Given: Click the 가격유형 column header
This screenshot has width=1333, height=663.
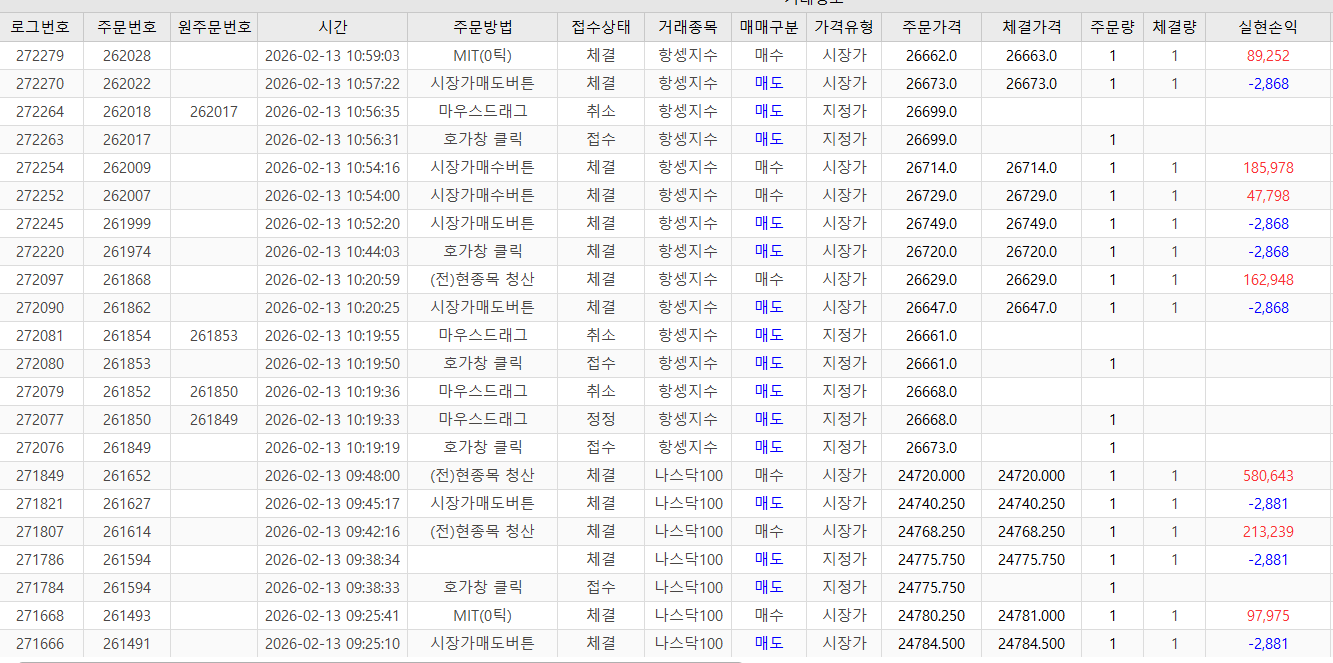Looking at the screenshot, I should [844, 27].
